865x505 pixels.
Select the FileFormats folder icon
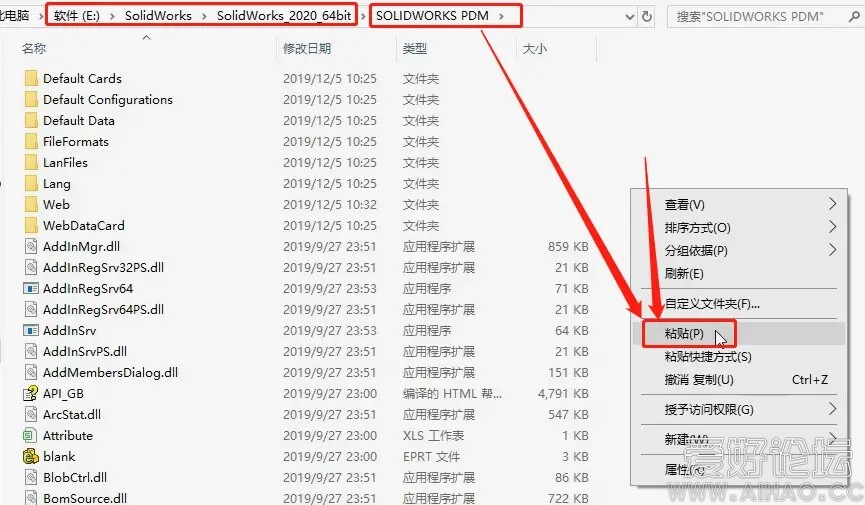tap(30, 142)
